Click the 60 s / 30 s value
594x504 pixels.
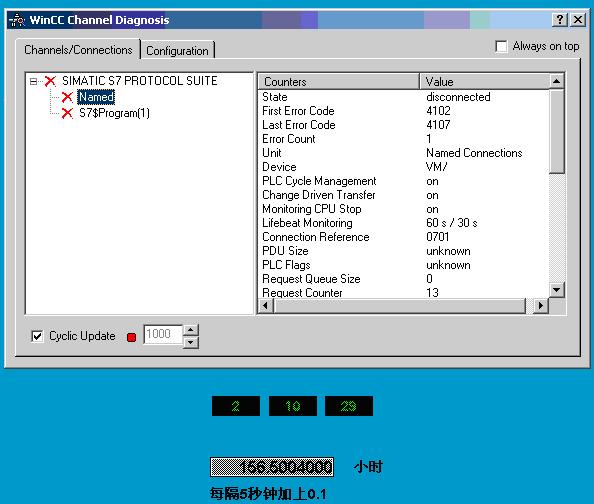[x=452, y=223]
